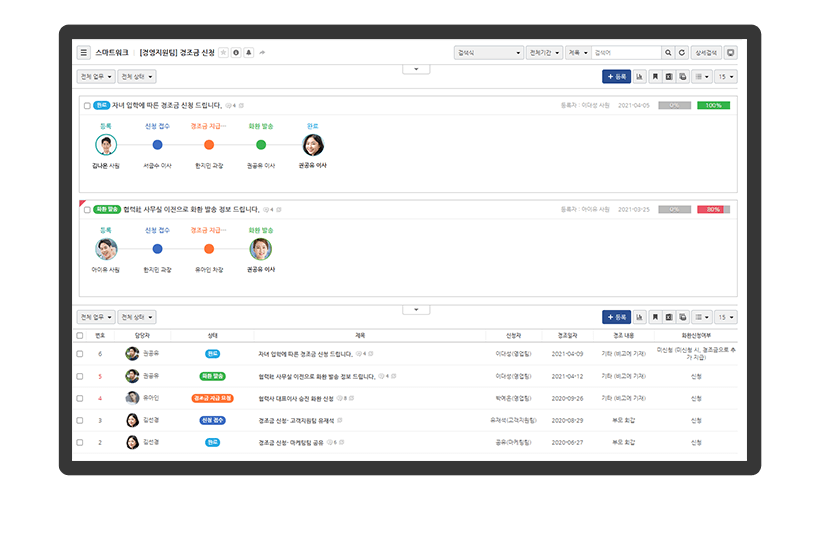Check the box on 자녀 입학 card
The width and height of the screenshot is (820, 540).
(x=87, y=105)
